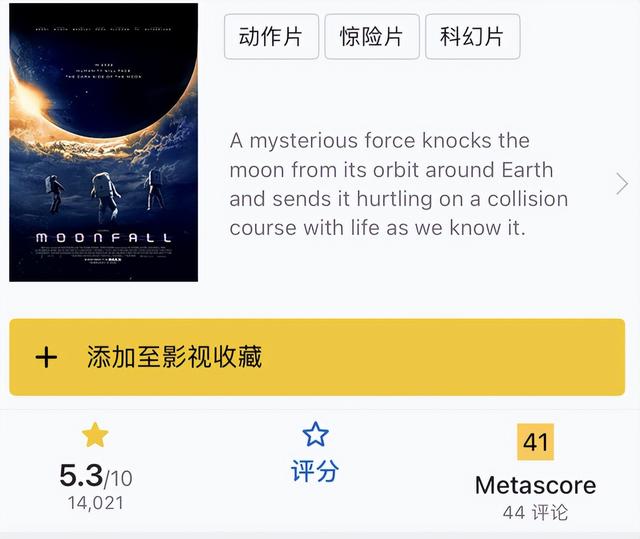Open the Moonfall poster image
This screenshot has width=640, height=539.
pyautogui.click(x=104, y=142)
